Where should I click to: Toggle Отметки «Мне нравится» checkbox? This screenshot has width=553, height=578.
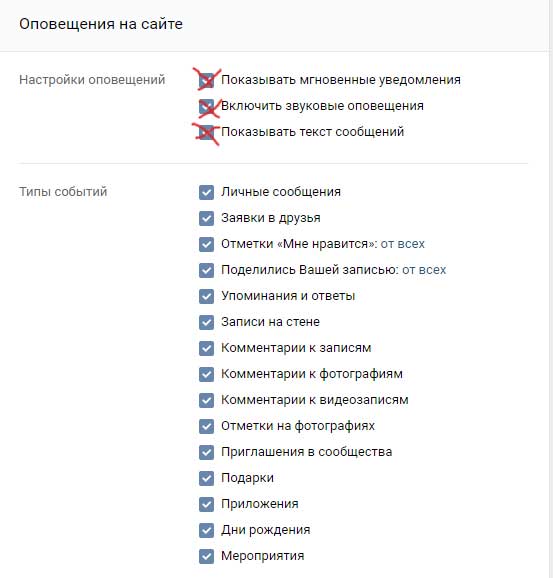(x=206, y=244)
